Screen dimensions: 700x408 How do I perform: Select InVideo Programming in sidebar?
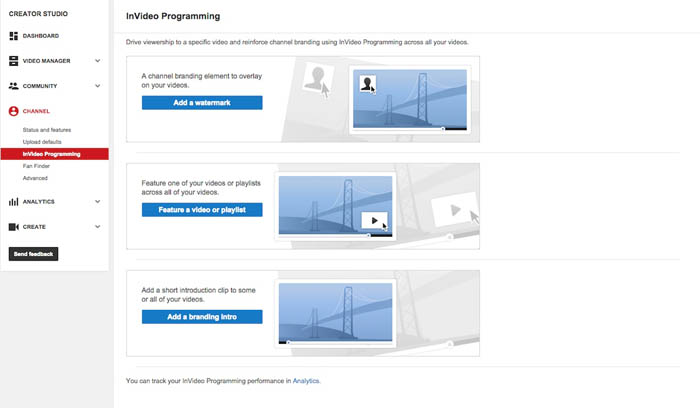[54, 154]
